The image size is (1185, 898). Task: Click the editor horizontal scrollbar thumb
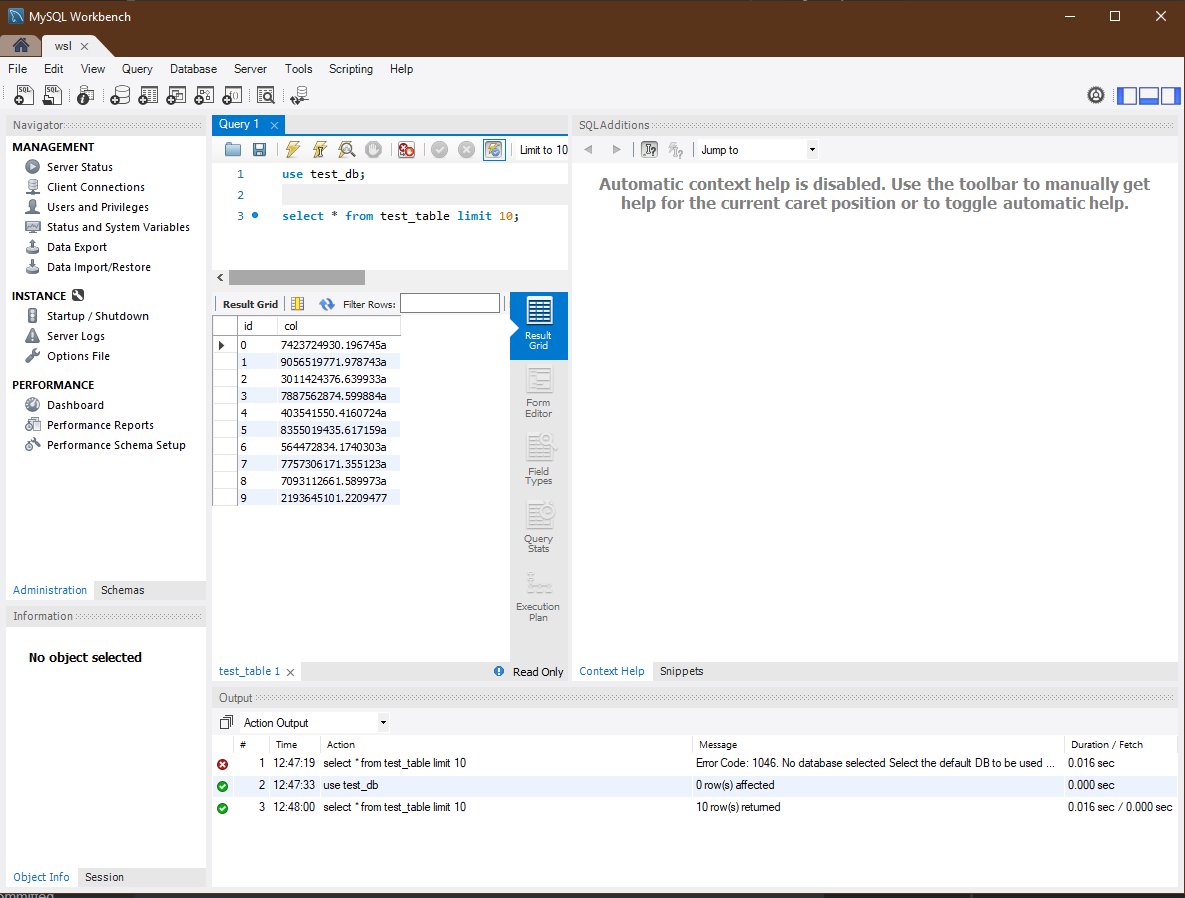(297, 277)
